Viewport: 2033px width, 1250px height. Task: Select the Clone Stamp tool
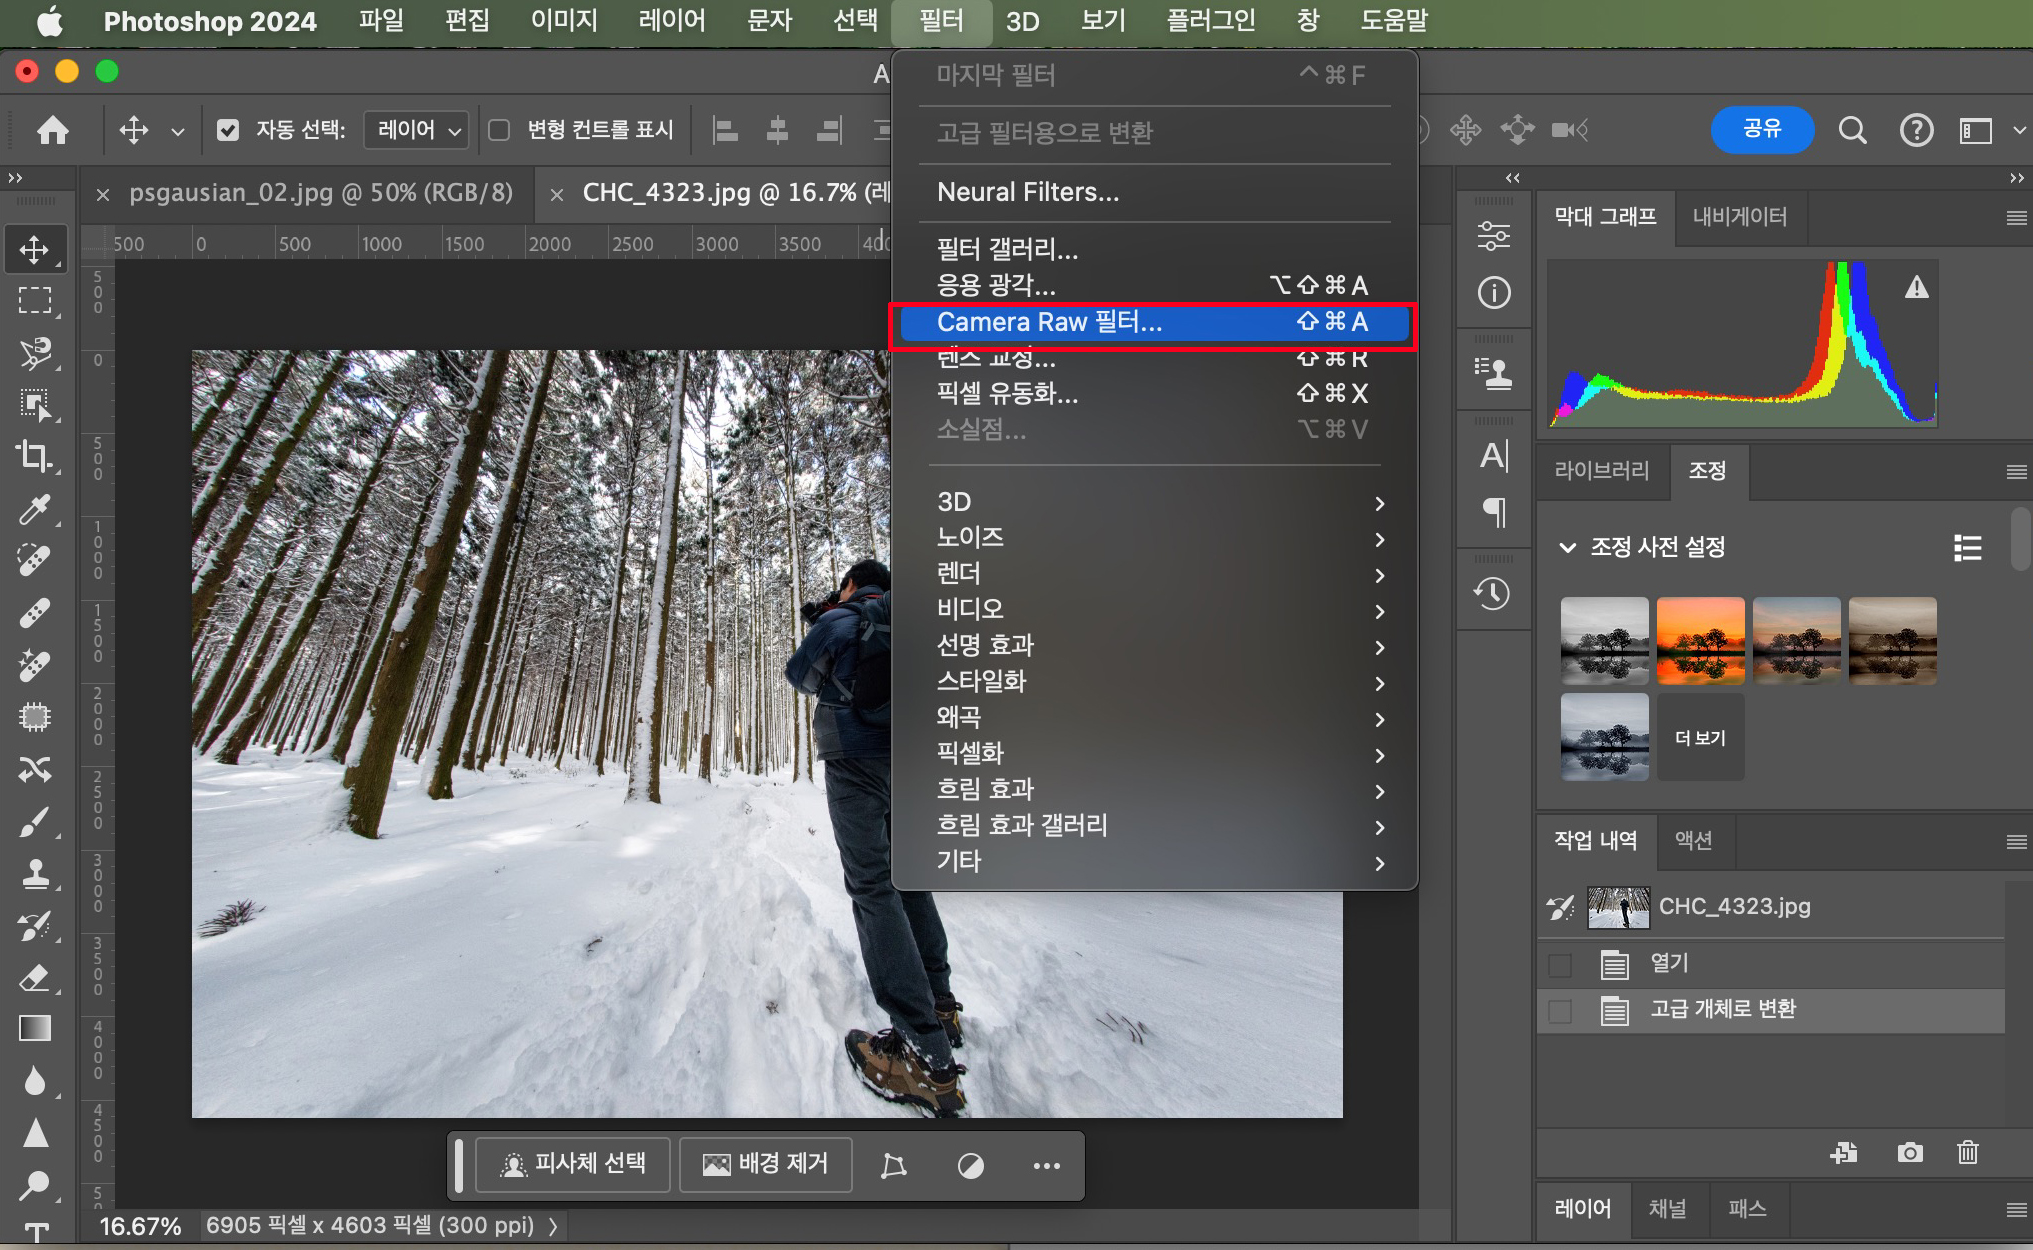[x=34, y=873]
